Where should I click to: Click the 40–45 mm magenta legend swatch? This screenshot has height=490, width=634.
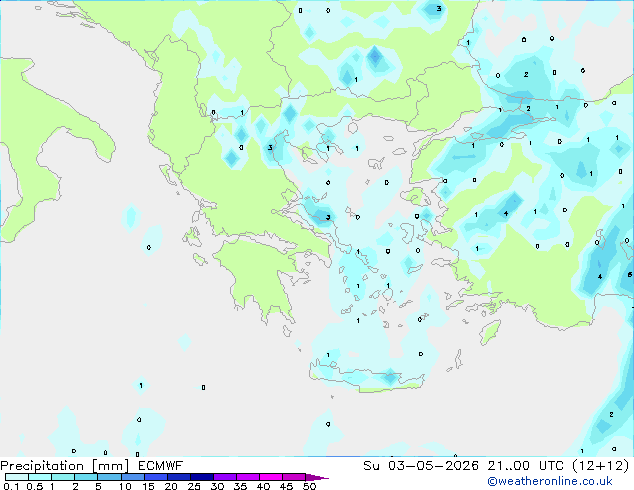[x=271, y=477]
